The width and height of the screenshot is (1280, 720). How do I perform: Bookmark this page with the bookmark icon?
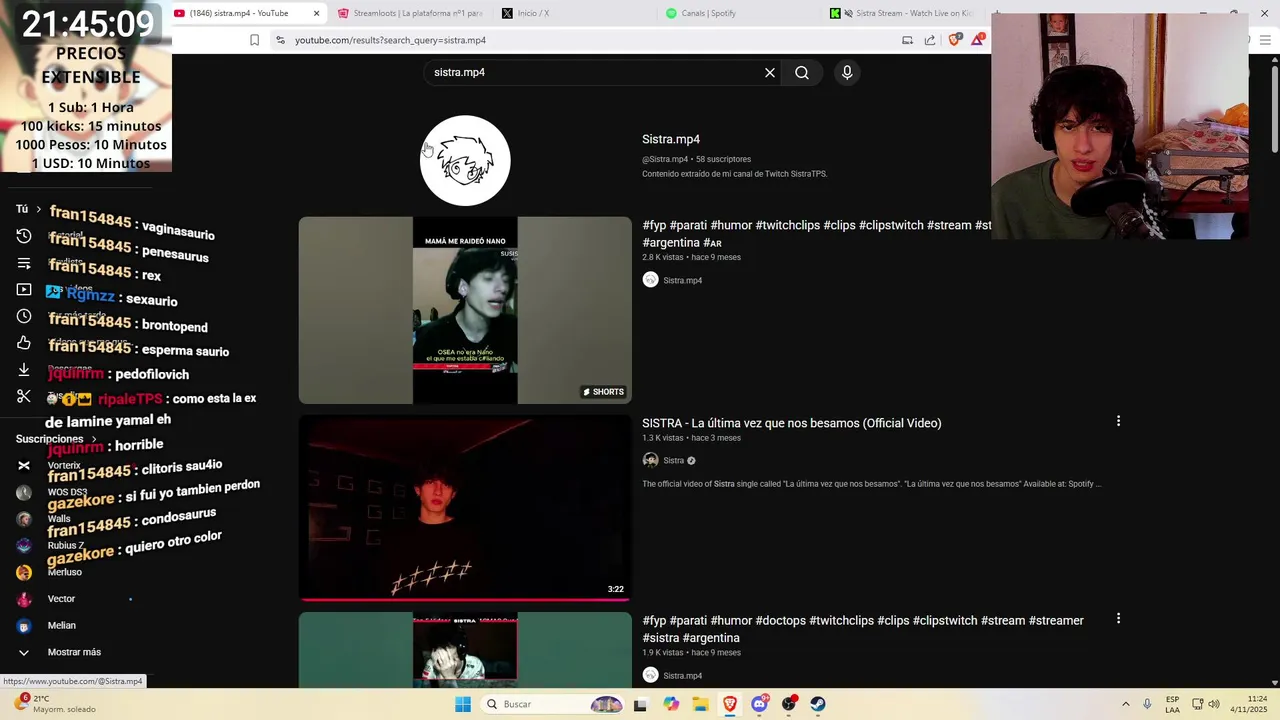(x=254, y=40)
